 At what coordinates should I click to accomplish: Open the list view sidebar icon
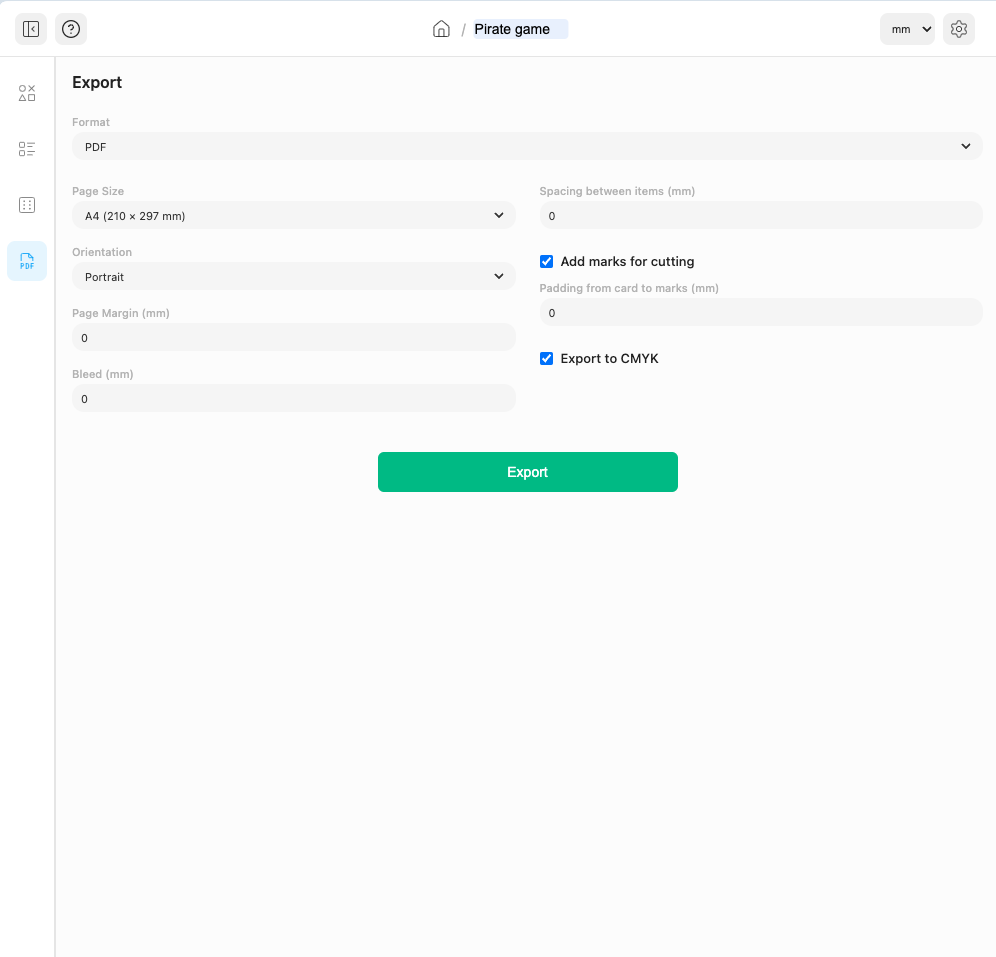(27, 149)
